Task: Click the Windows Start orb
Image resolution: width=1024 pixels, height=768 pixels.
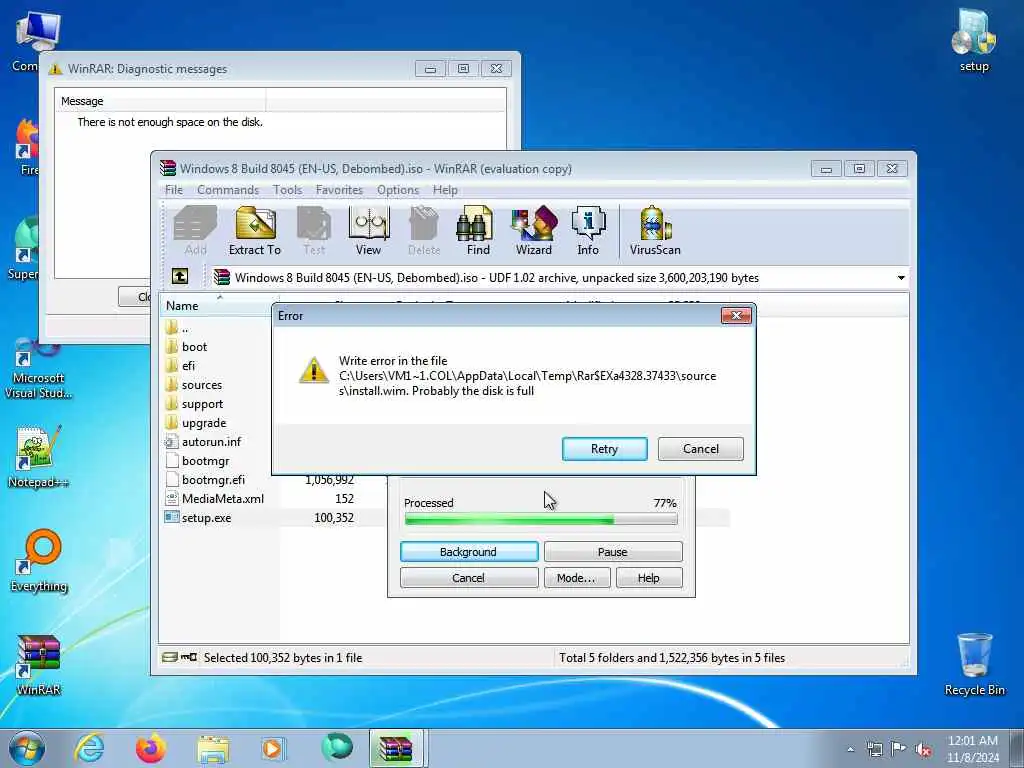Action: [x=27, y=748]
